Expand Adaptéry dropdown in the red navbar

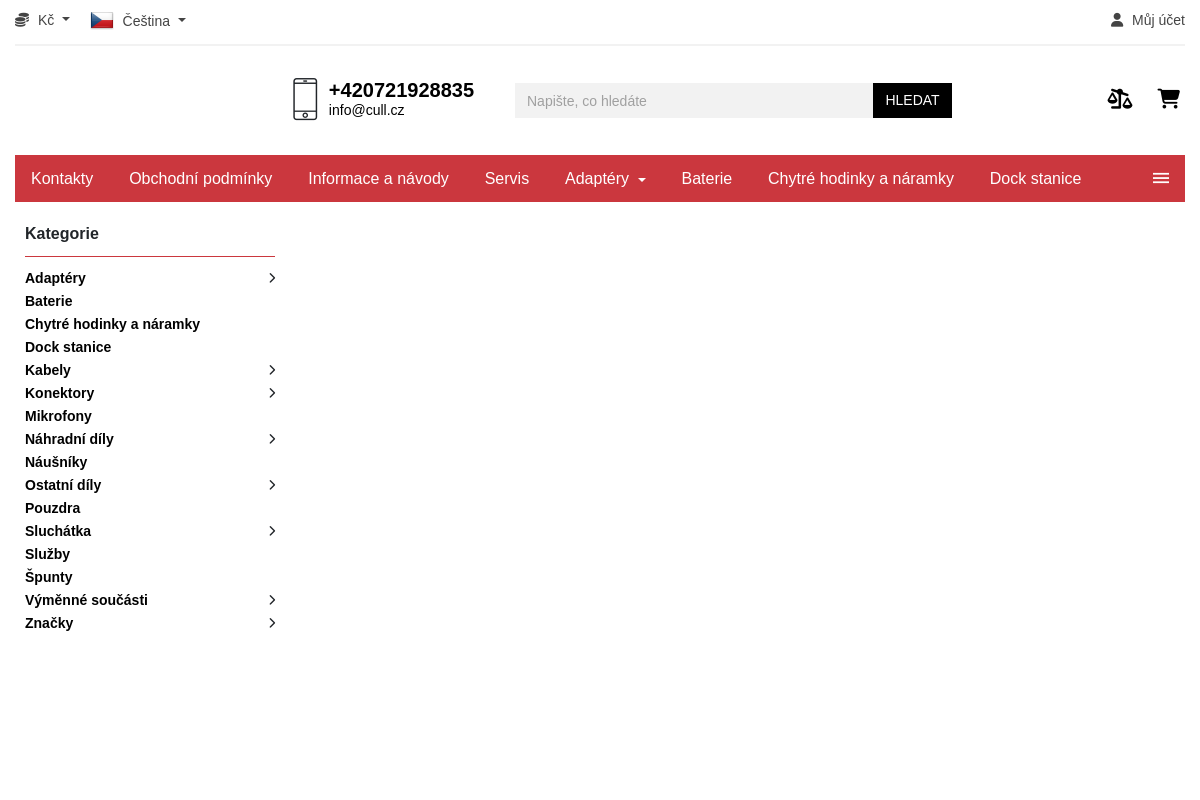click(x=605, y=178)
